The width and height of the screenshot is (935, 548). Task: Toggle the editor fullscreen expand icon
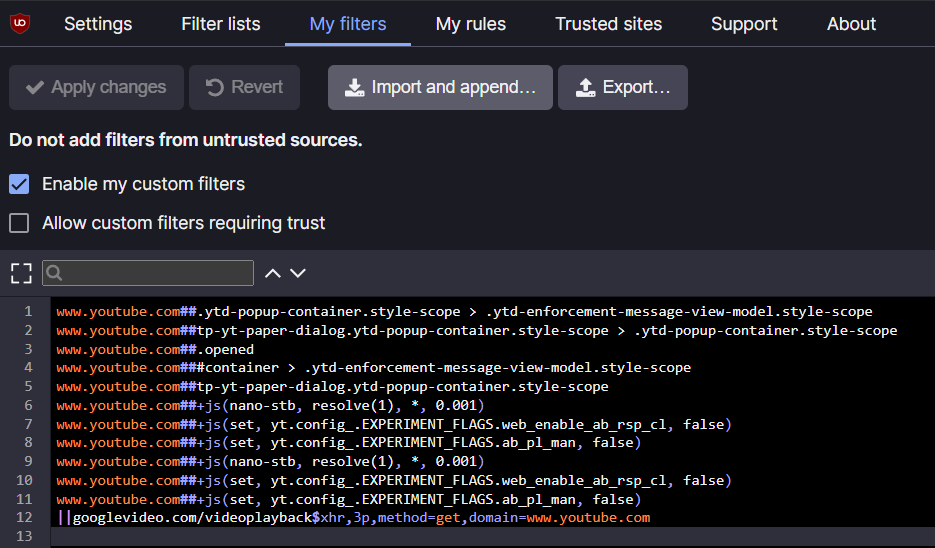click(x=21, y=273)
